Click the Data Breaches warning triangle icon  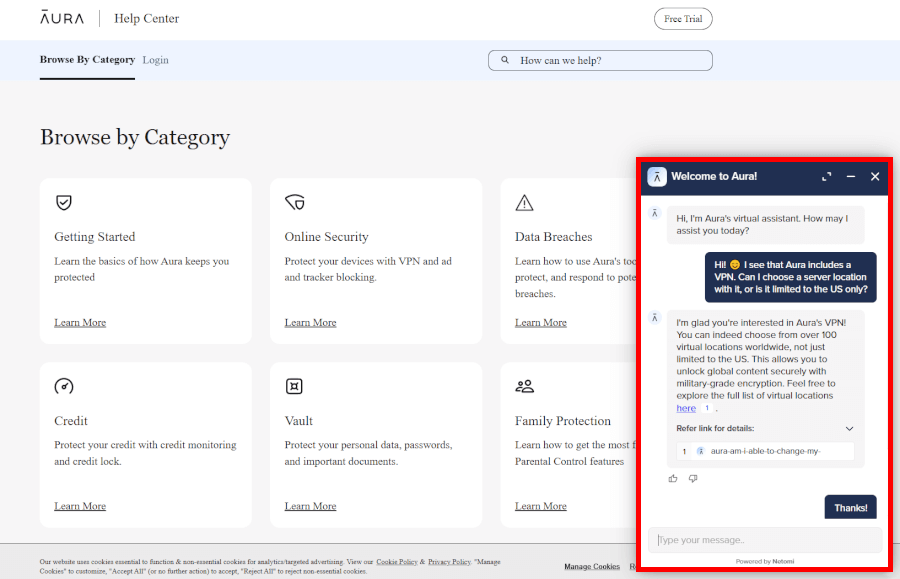[524, 203]
